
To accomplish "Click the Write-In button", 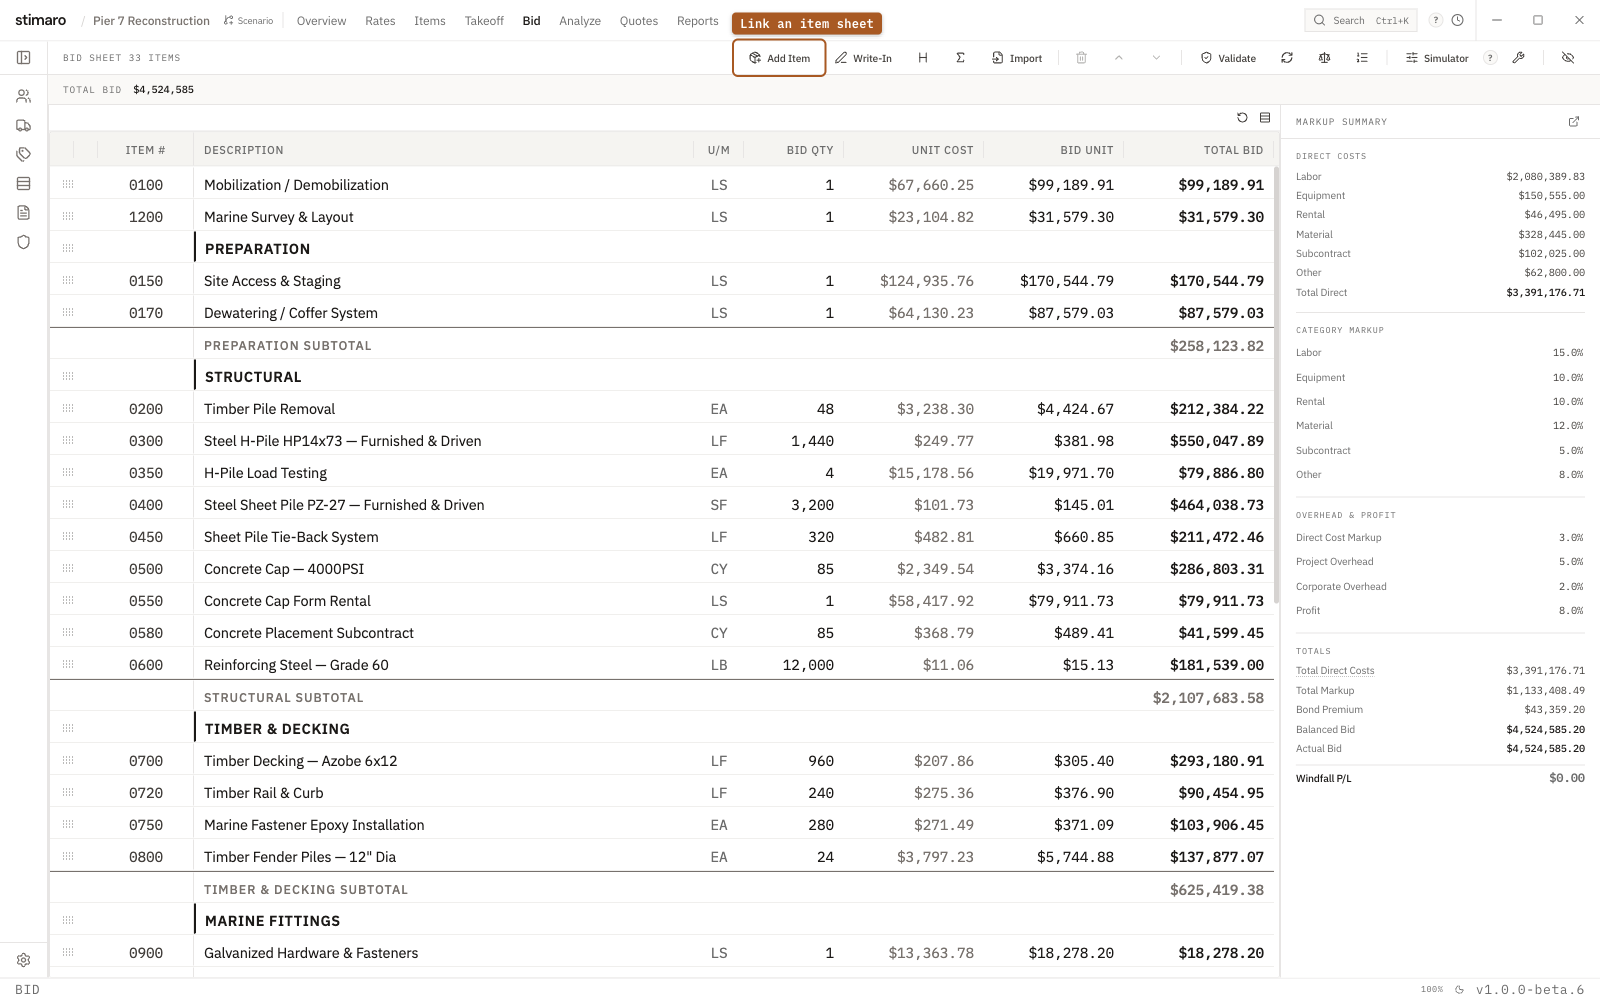I will [863, 58].
